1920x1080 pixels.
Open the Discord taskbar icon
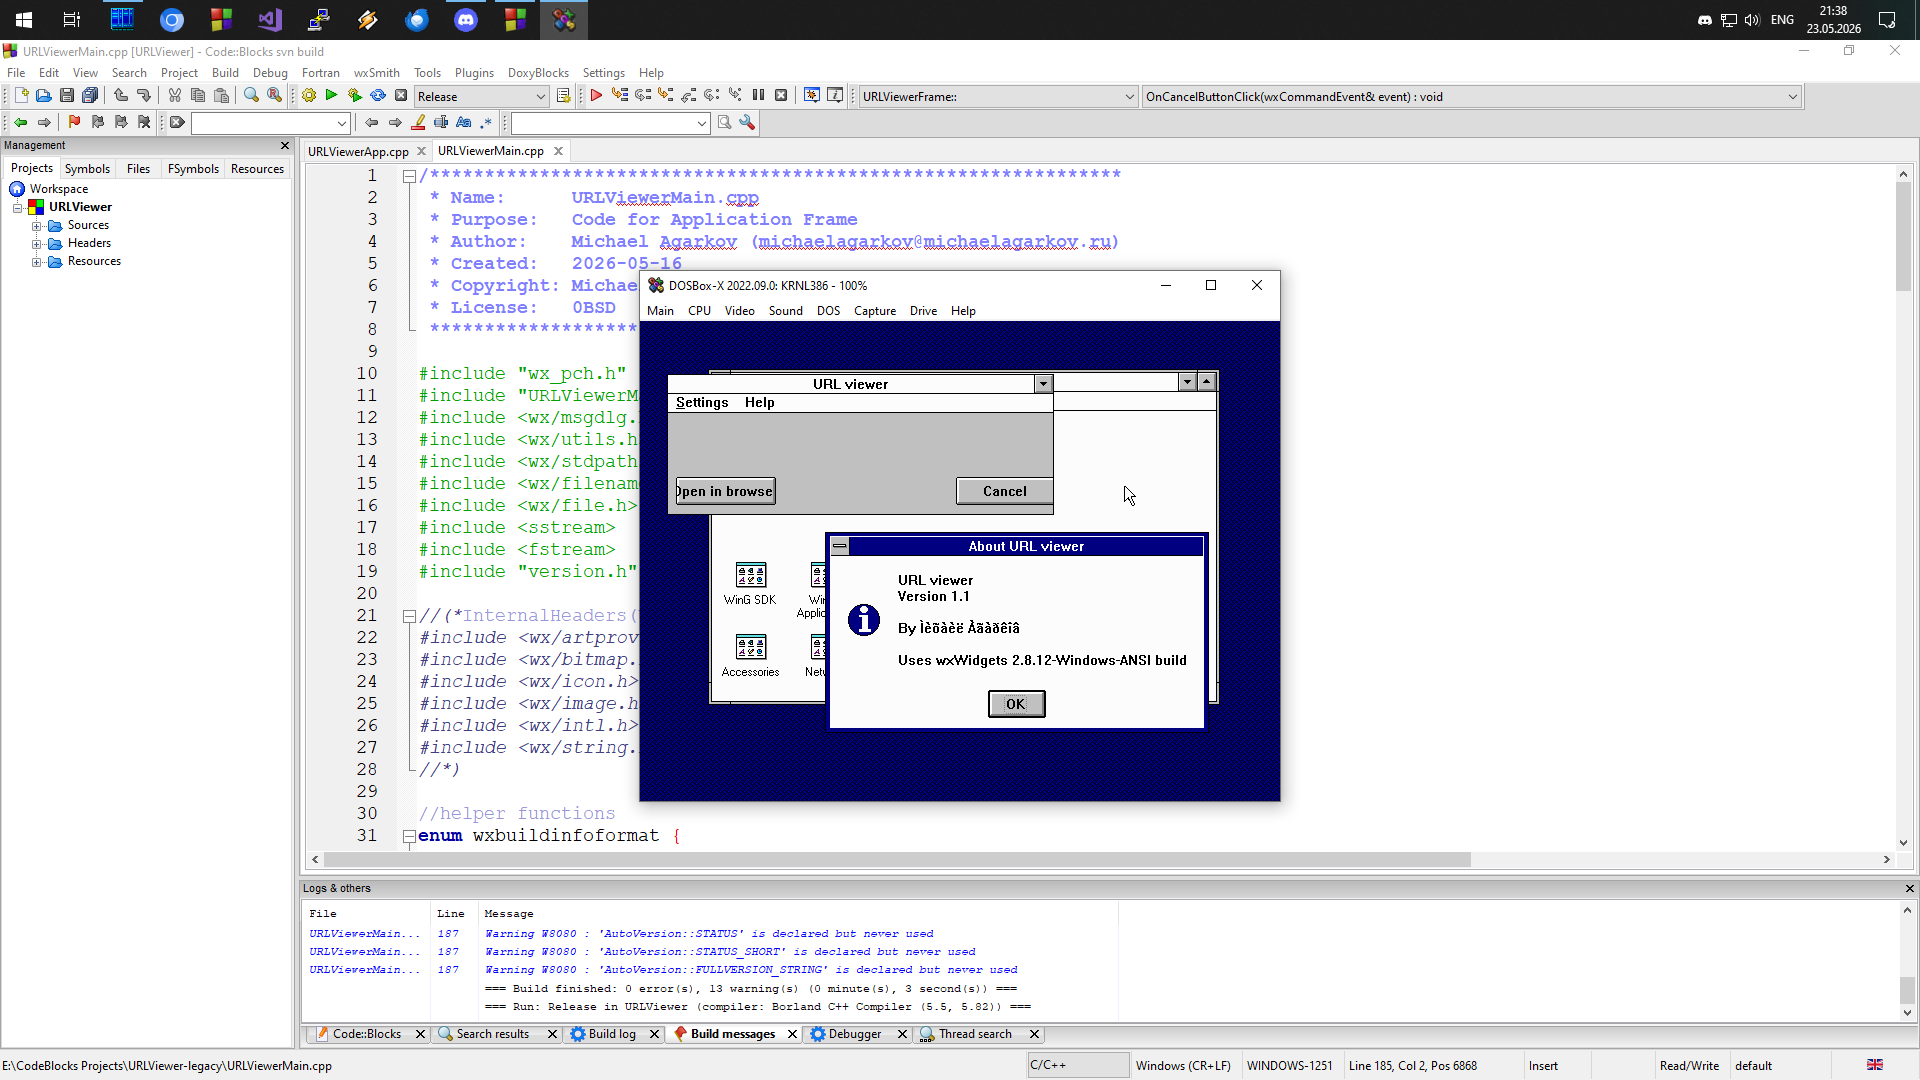tap(466, 20)
